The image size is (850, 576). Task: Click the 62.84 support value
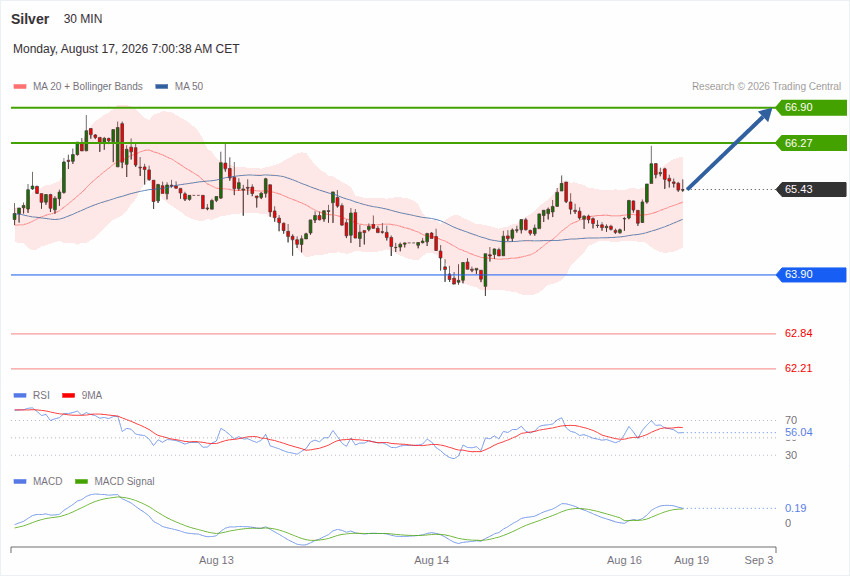tap(799, 333)
